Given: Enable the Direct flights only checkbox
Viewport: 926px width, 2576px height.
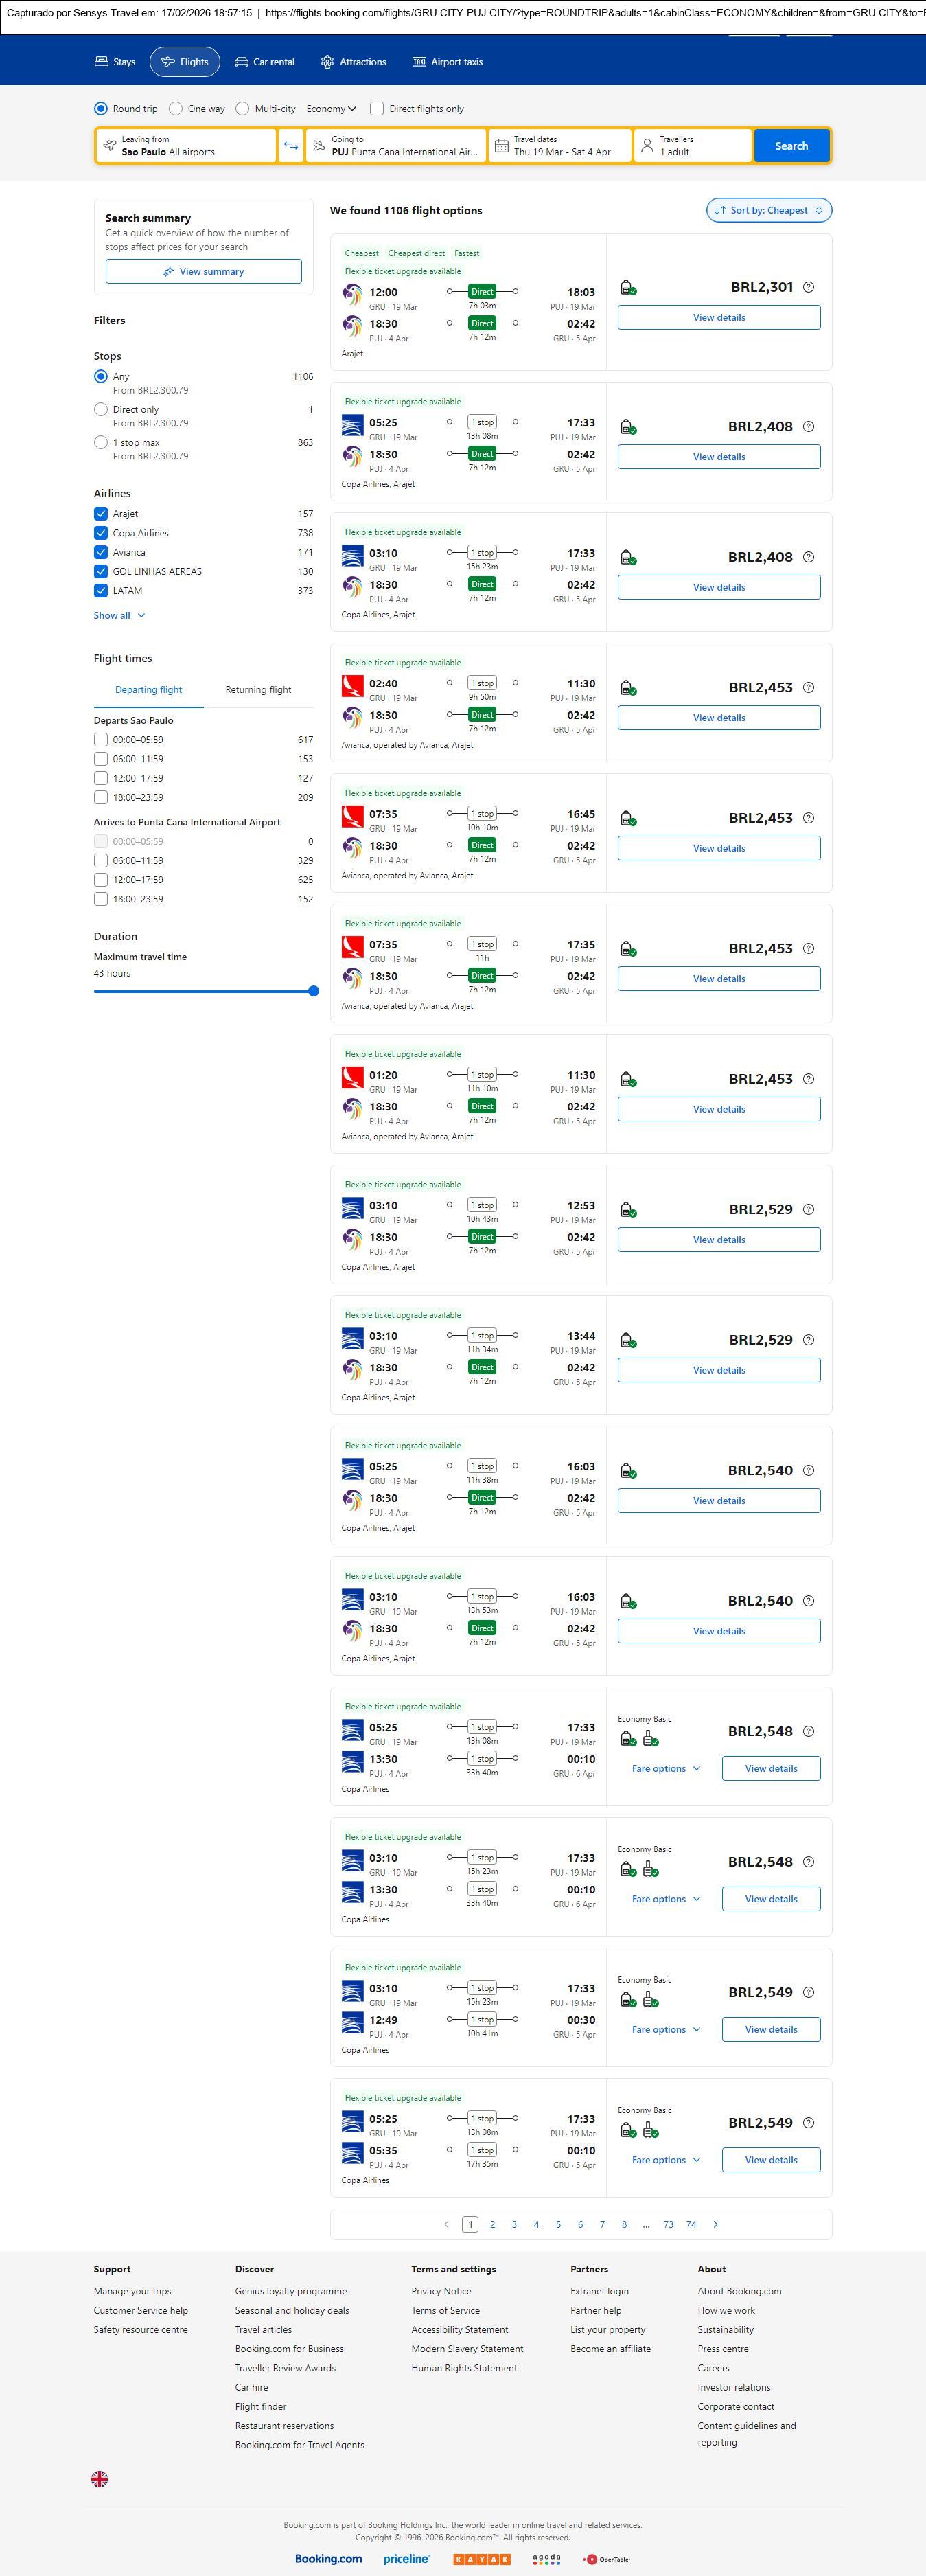Looking at the screenshot, I should coord(377,109).
